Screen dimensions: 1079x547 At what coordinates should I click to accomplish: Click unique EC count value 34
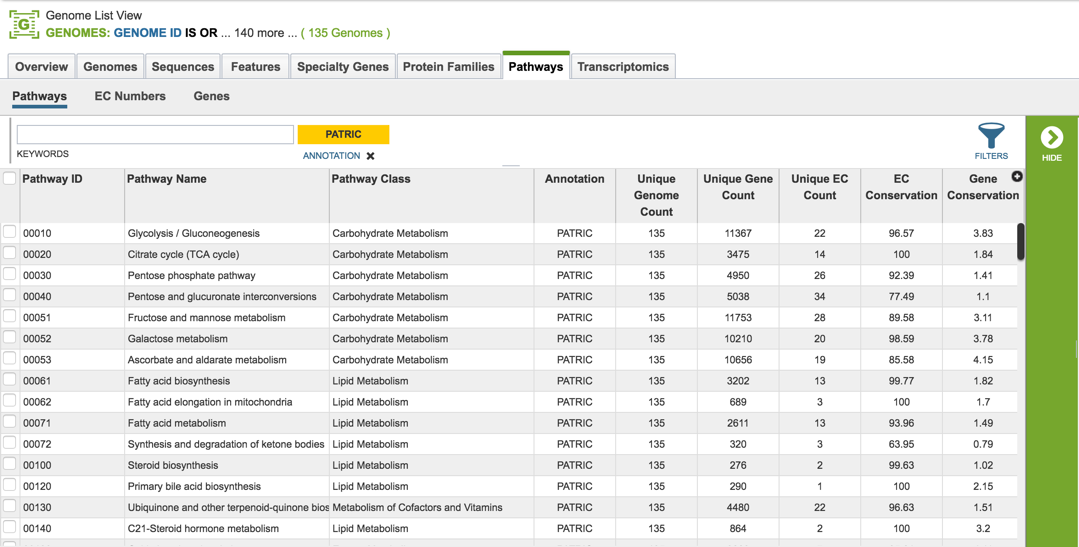[820, 297]
